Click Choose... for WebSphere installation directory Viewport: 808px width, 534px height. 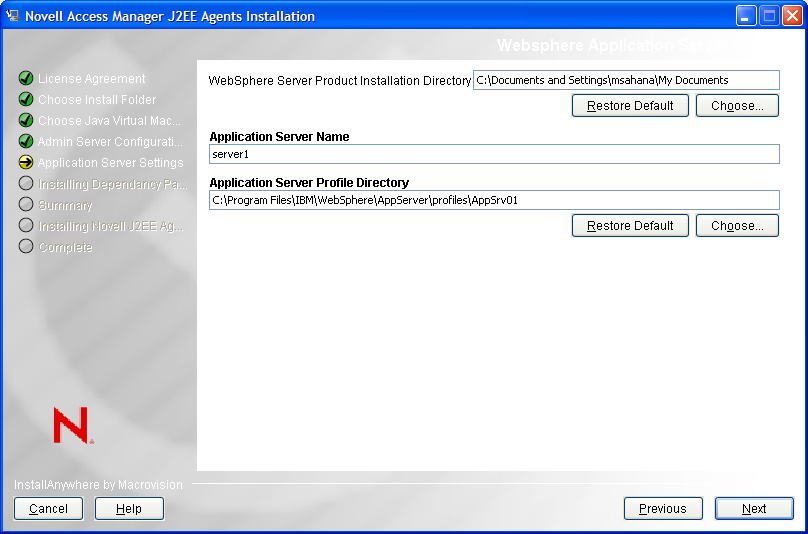pos(737,106)
